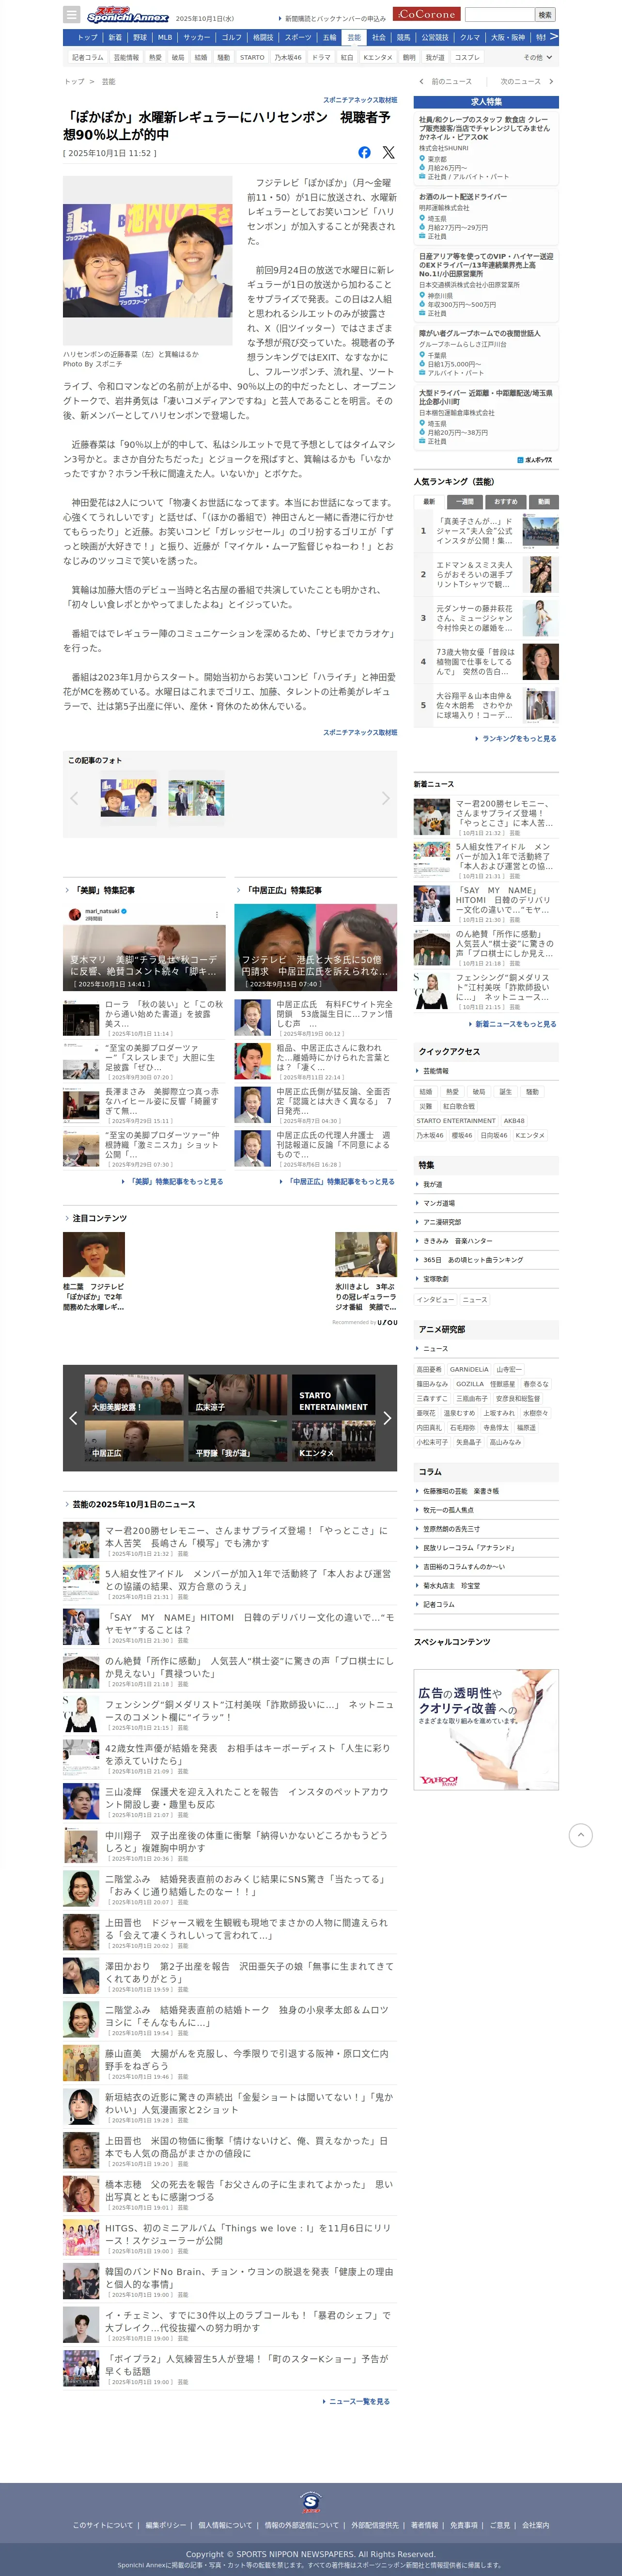Slide topic carousel to the left
This screenshot has width=622, height=2576.
73,1418
